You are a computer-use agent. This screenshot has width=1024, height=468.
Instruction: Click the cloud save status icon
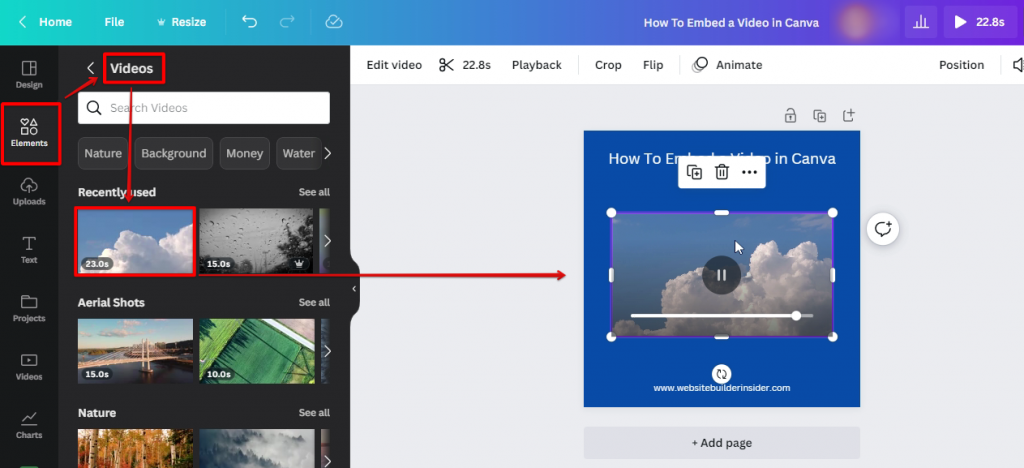tap(334, 22)
